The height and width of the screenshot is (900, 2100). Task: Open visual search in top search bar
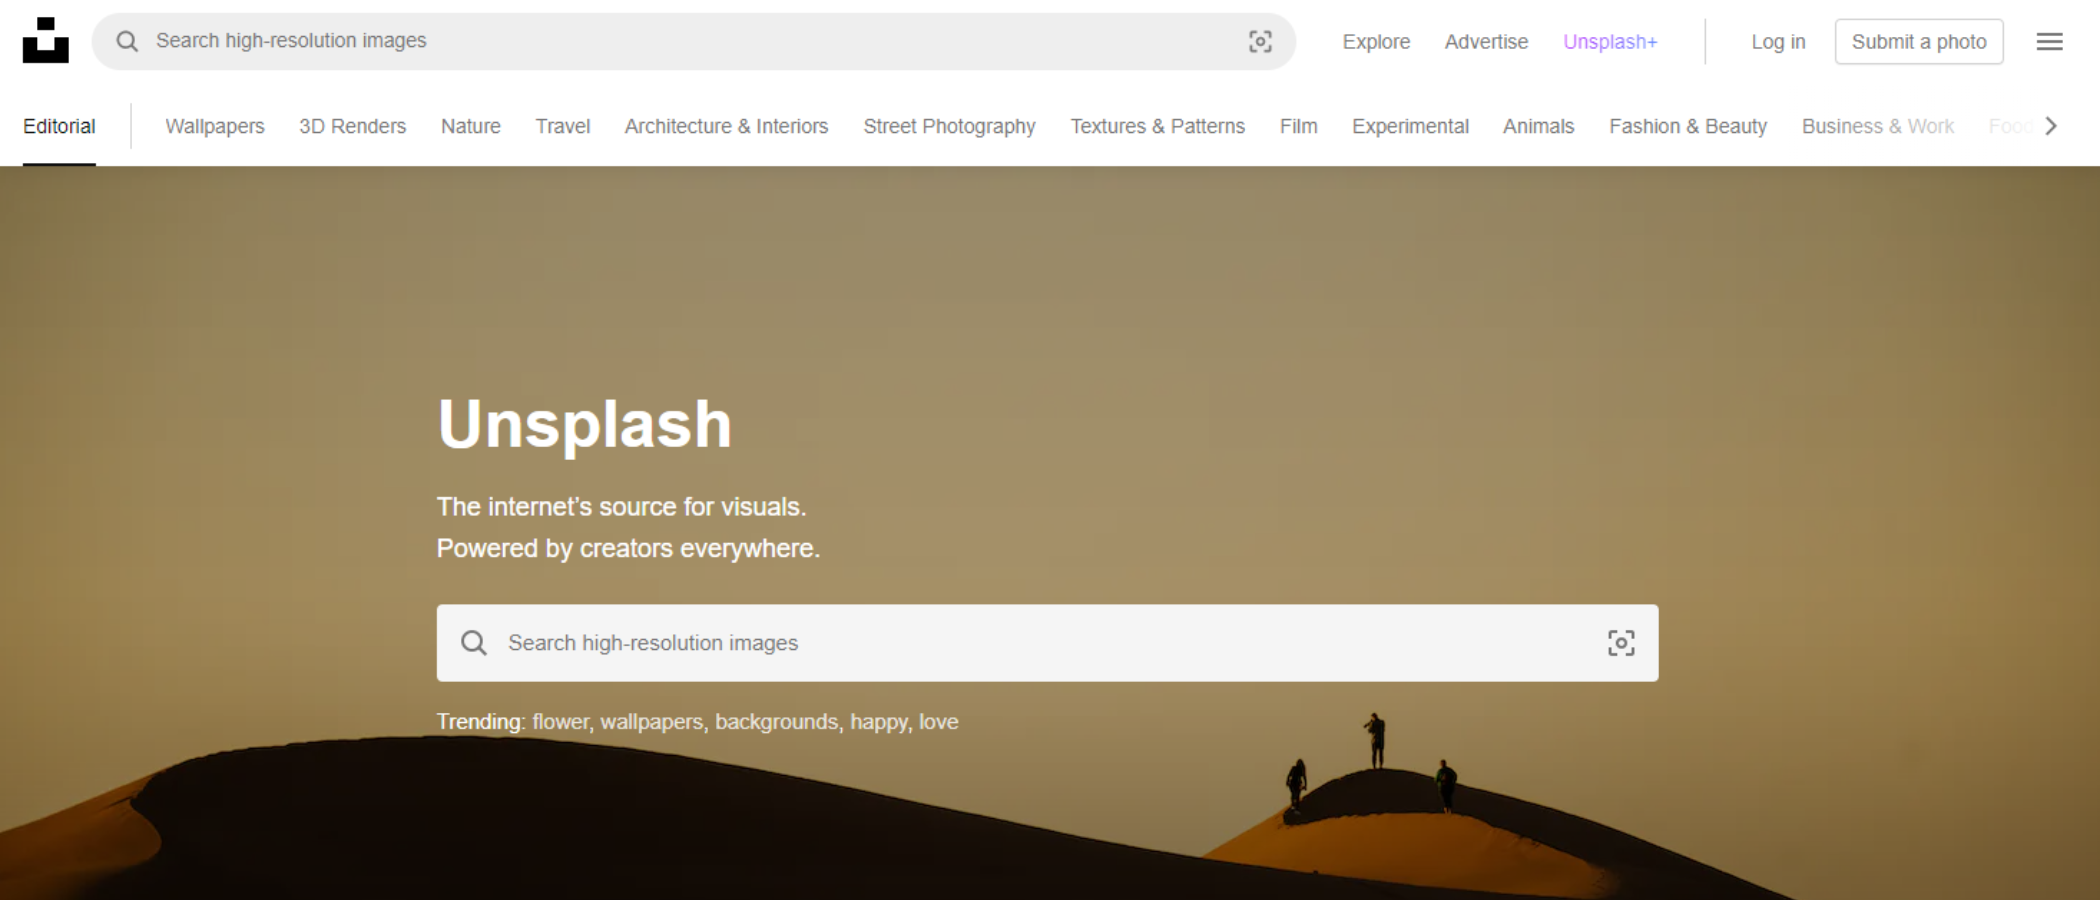pyautogui.click(x=1260, y=41)
